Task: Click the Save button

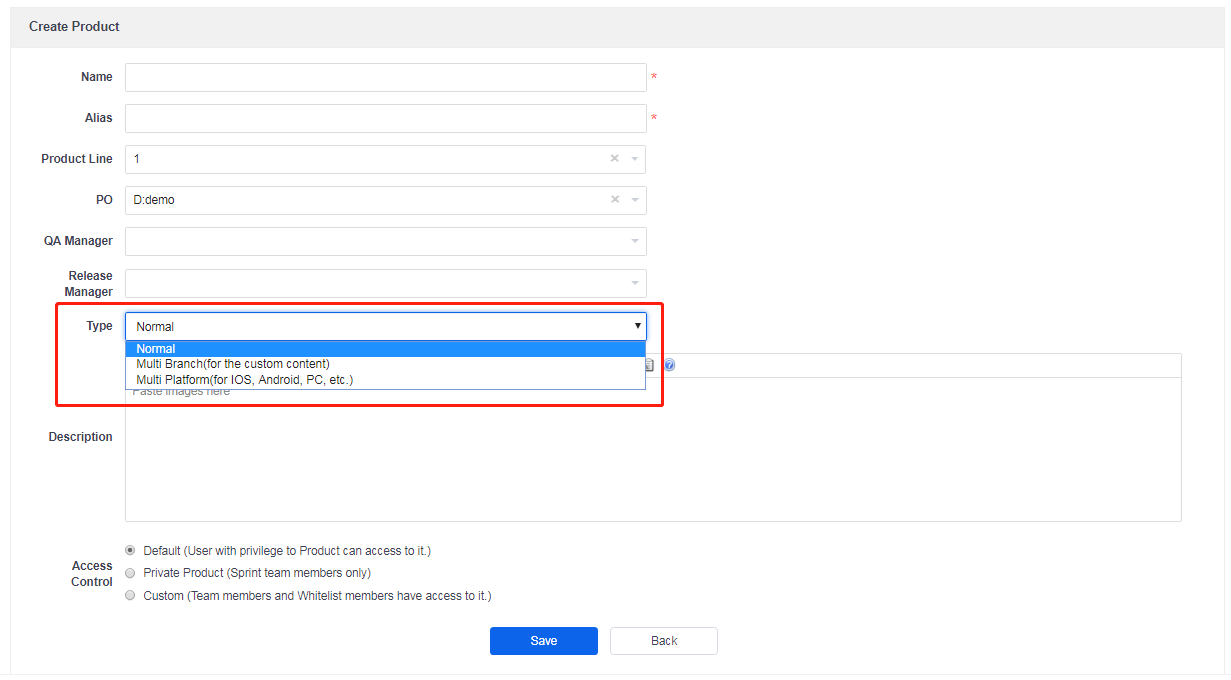Action: (543, 641)
